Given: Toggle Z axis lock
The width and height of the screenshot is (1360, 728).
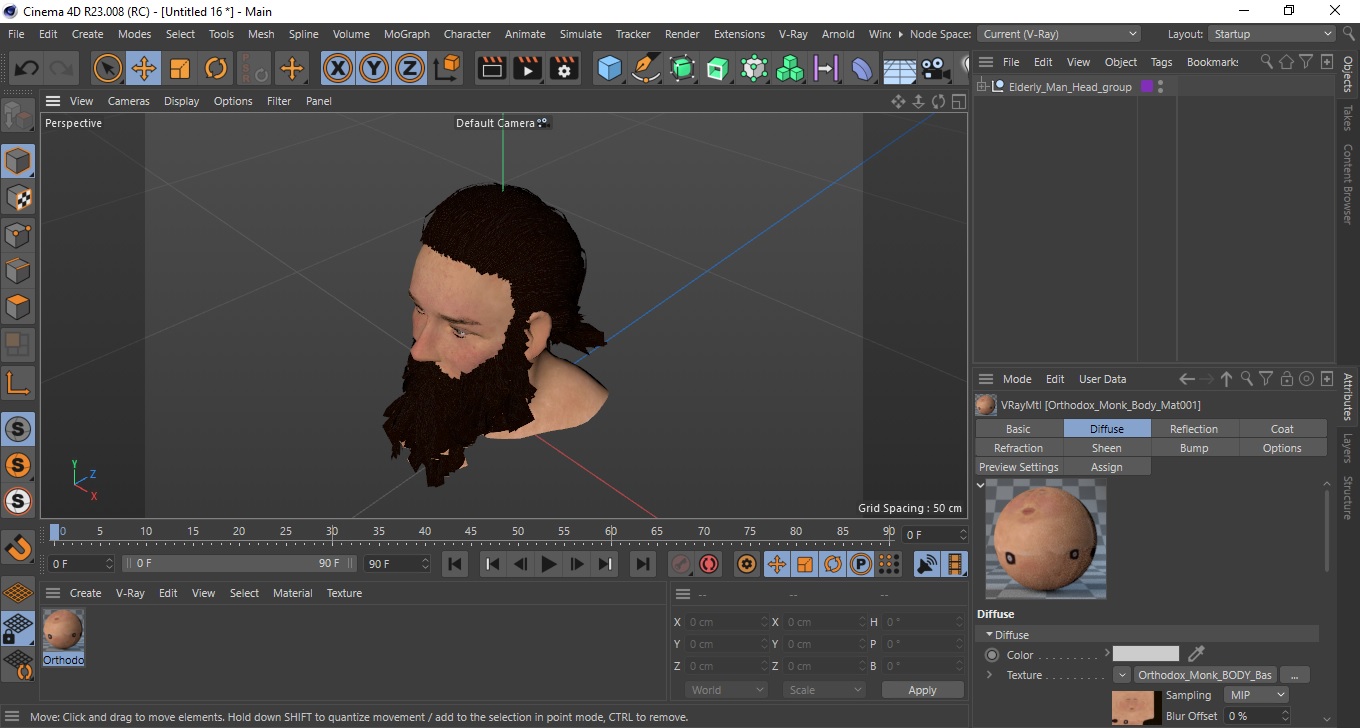Looking at the screenshot, I should point(410,69).
